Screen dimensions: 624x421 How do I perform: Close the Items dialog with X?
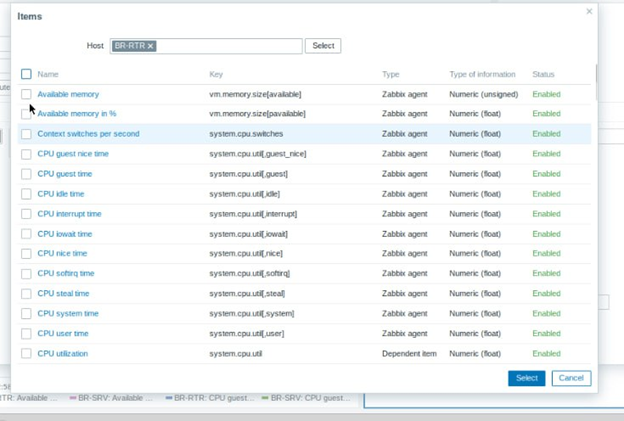[589, 12]
